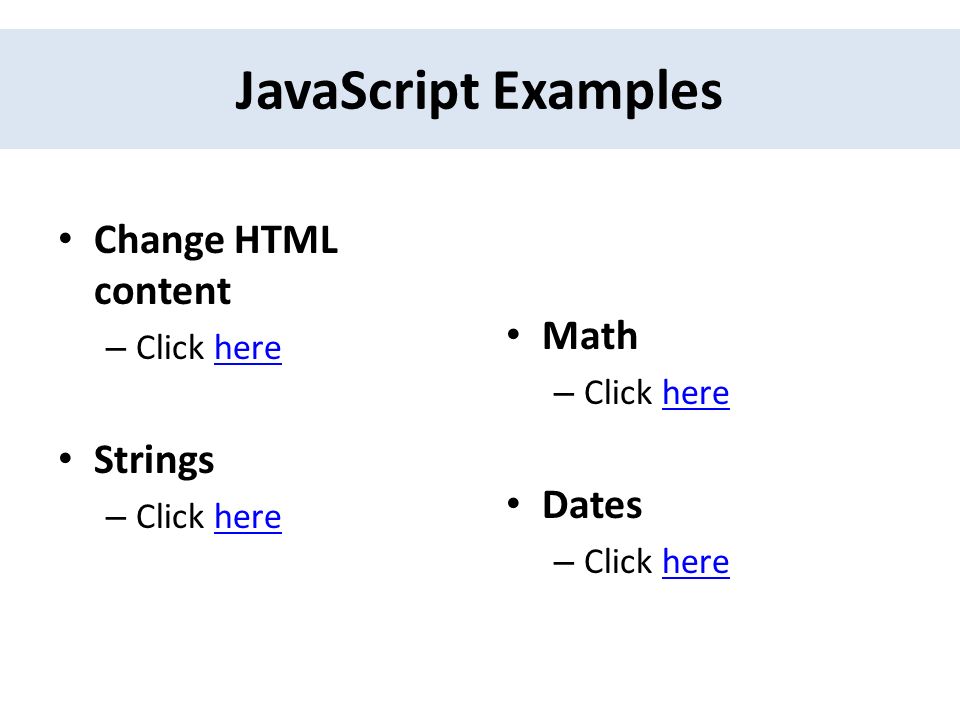Open the 'here' link under Math

coord(696,393)
